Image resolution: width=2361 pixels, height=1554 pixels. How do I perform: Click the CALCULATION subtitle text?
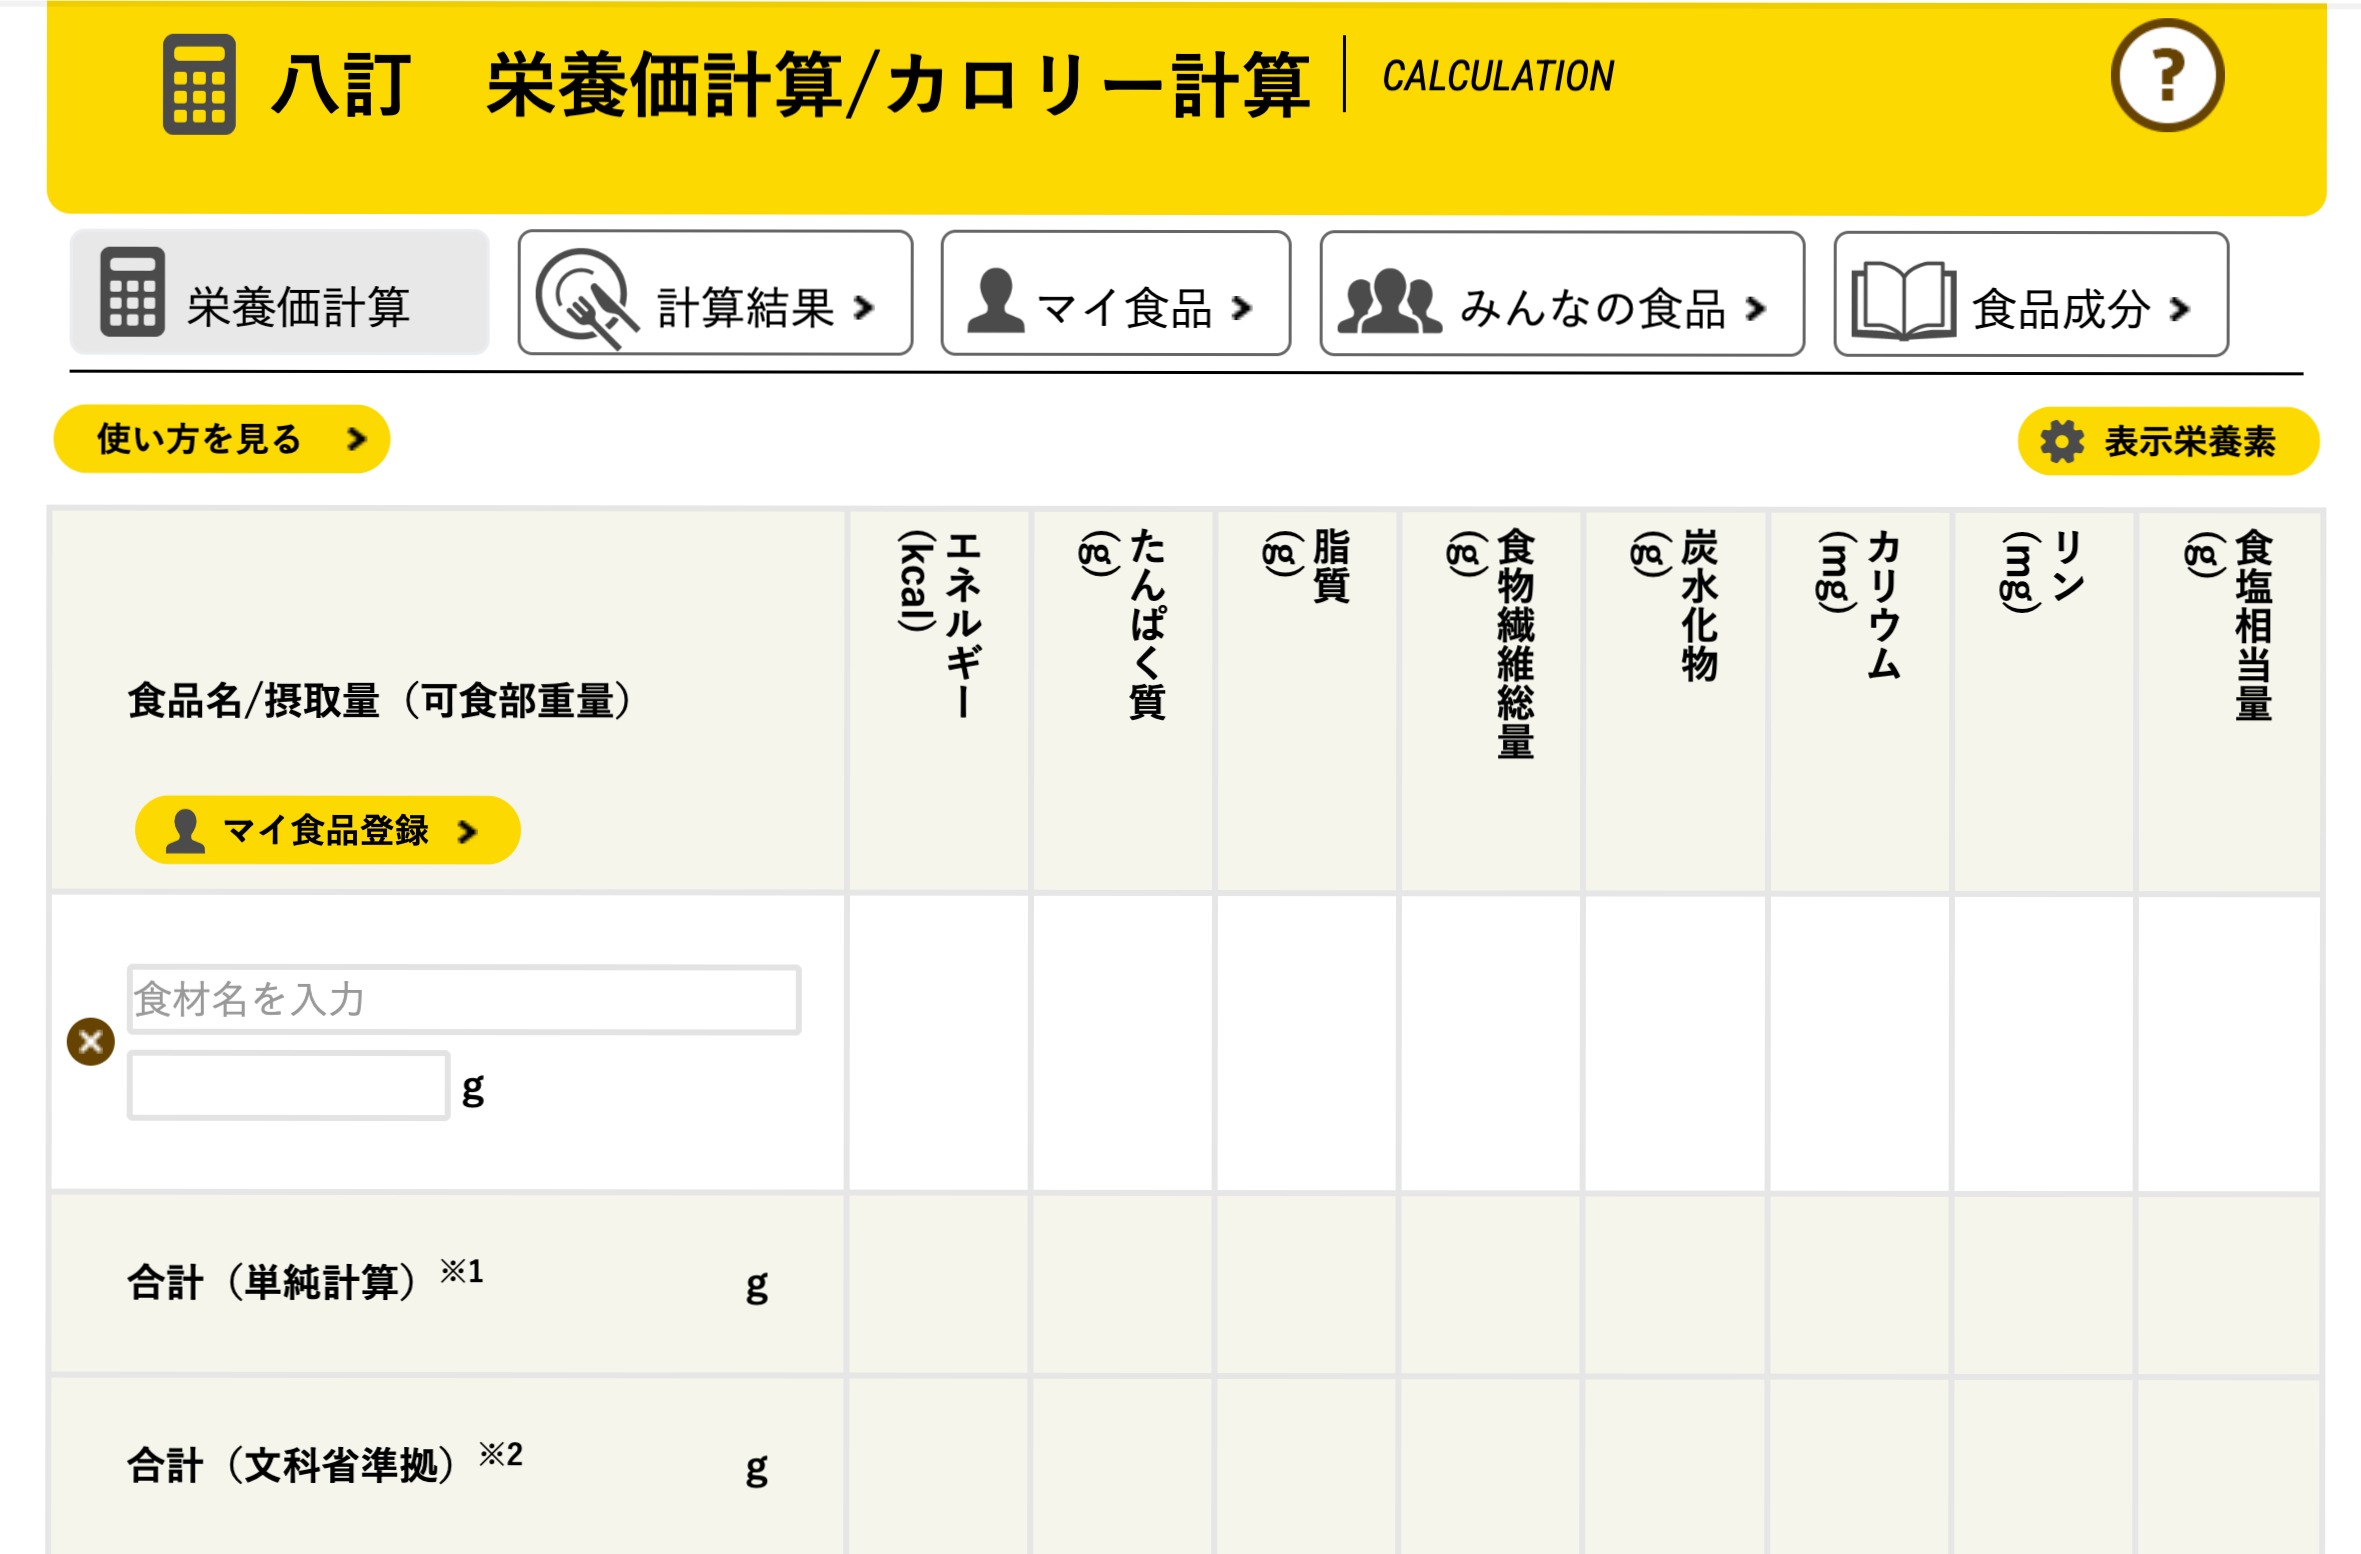point(1498,76)
